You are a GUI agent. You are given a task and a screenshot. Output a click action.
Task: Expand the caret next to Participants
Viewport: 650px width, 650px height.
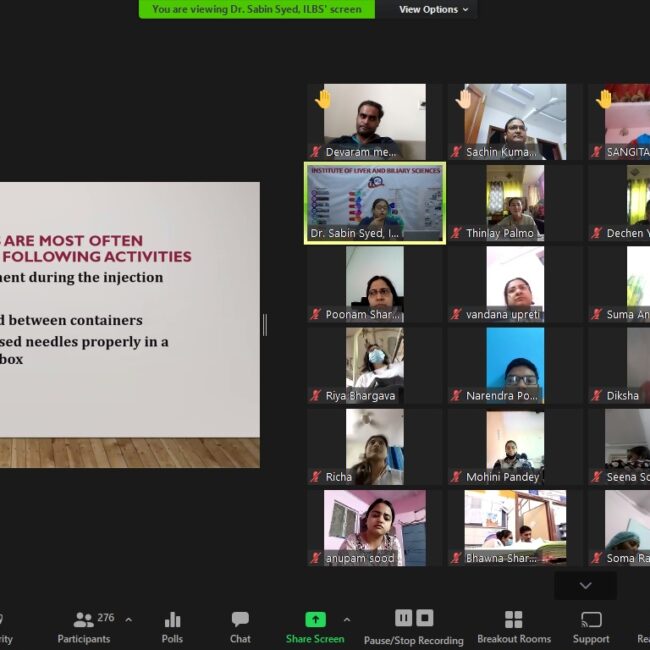(x=128, y=620)
